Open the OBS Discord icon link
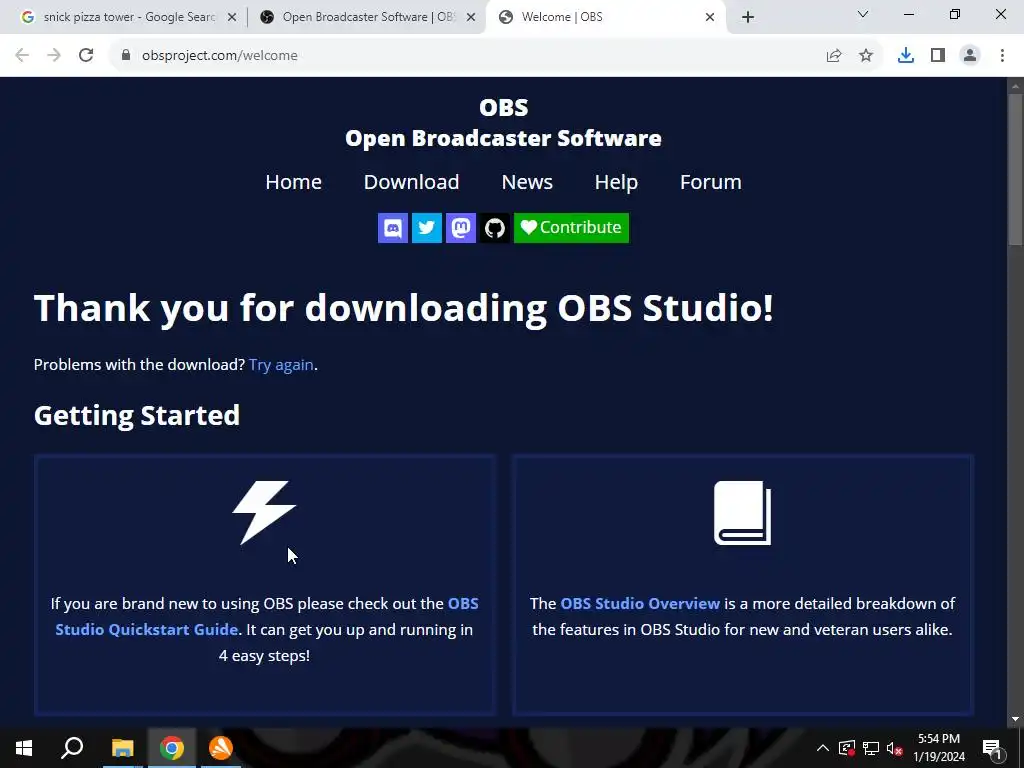The width and height of the screenshot is (1024, 768). [x=392, y=228]
